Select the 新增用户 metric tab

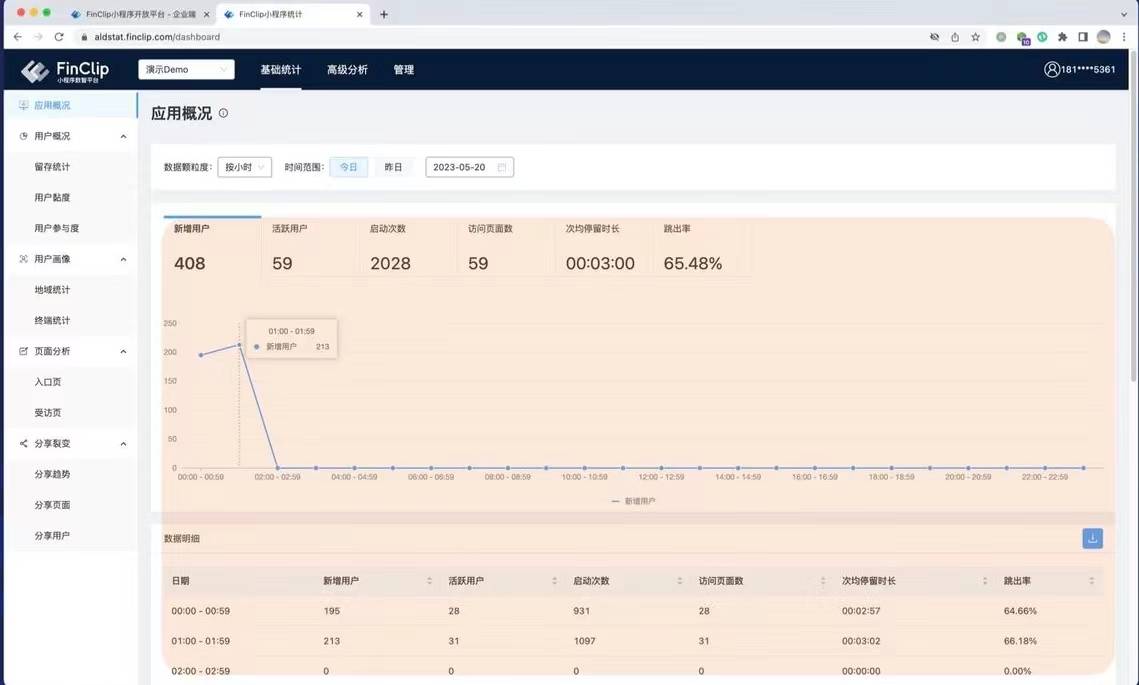[212, 247]
